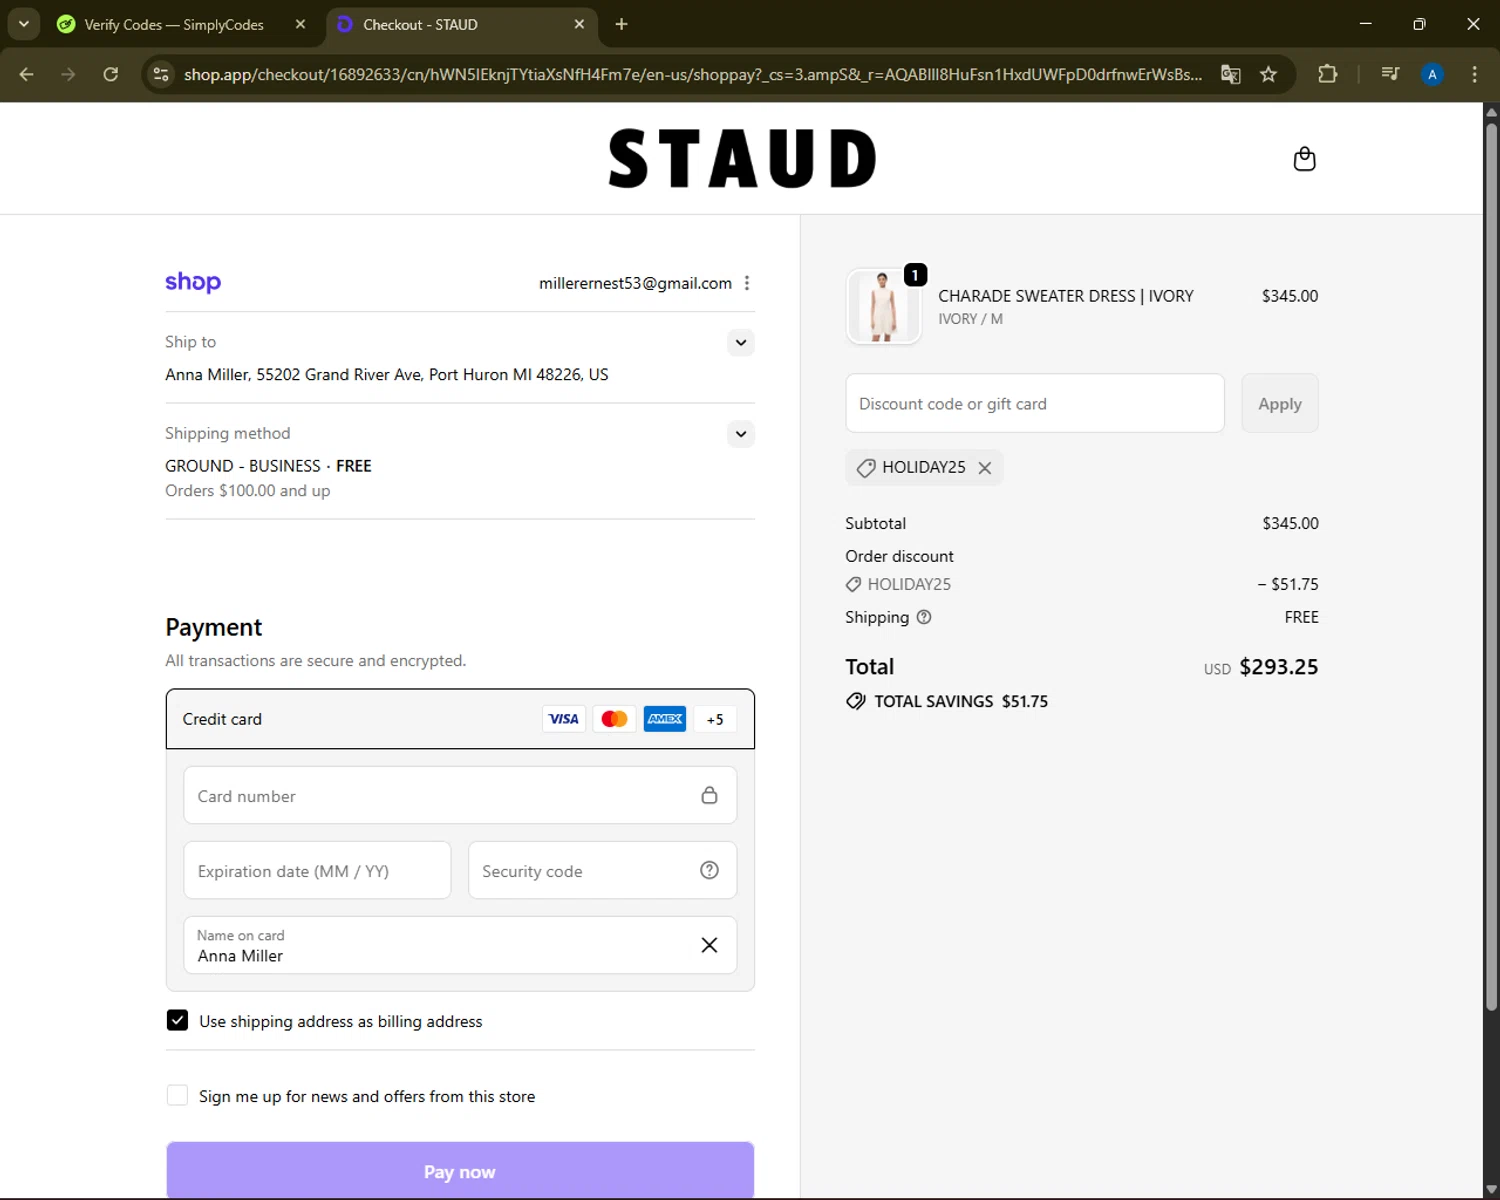Show +5 more card types
The width and height of the screenshot is (1500, 1200).
(x=715, y=719)
